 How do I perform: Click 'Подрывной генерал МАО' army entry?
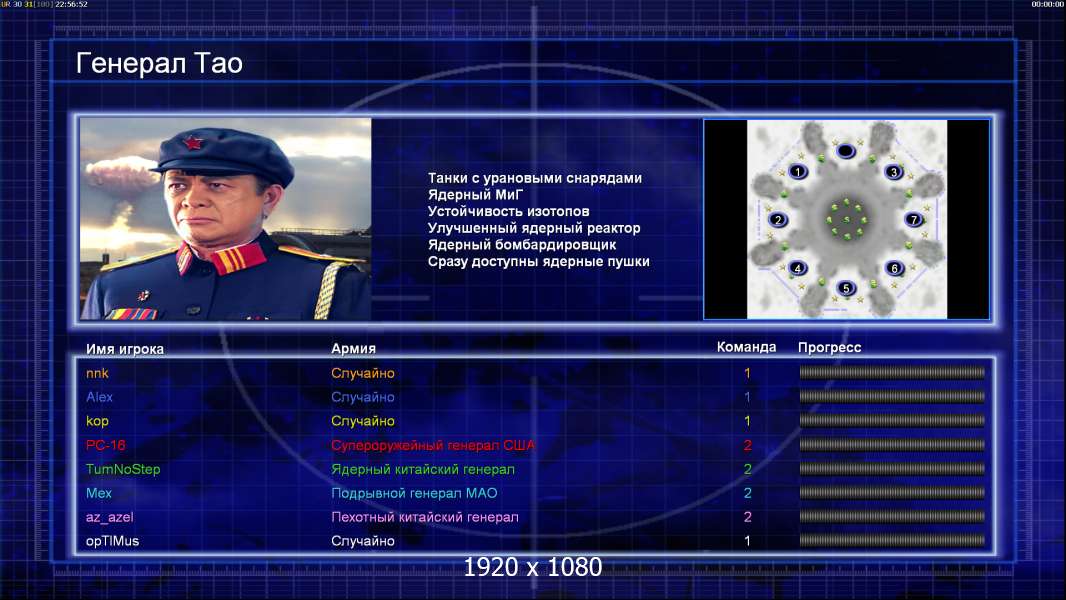pos(414,493)
